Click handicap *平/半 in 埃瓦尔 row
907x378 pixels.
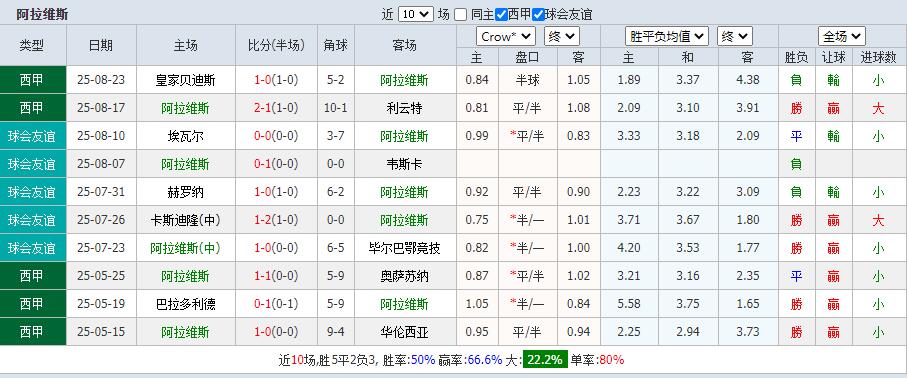click(527, 136)
